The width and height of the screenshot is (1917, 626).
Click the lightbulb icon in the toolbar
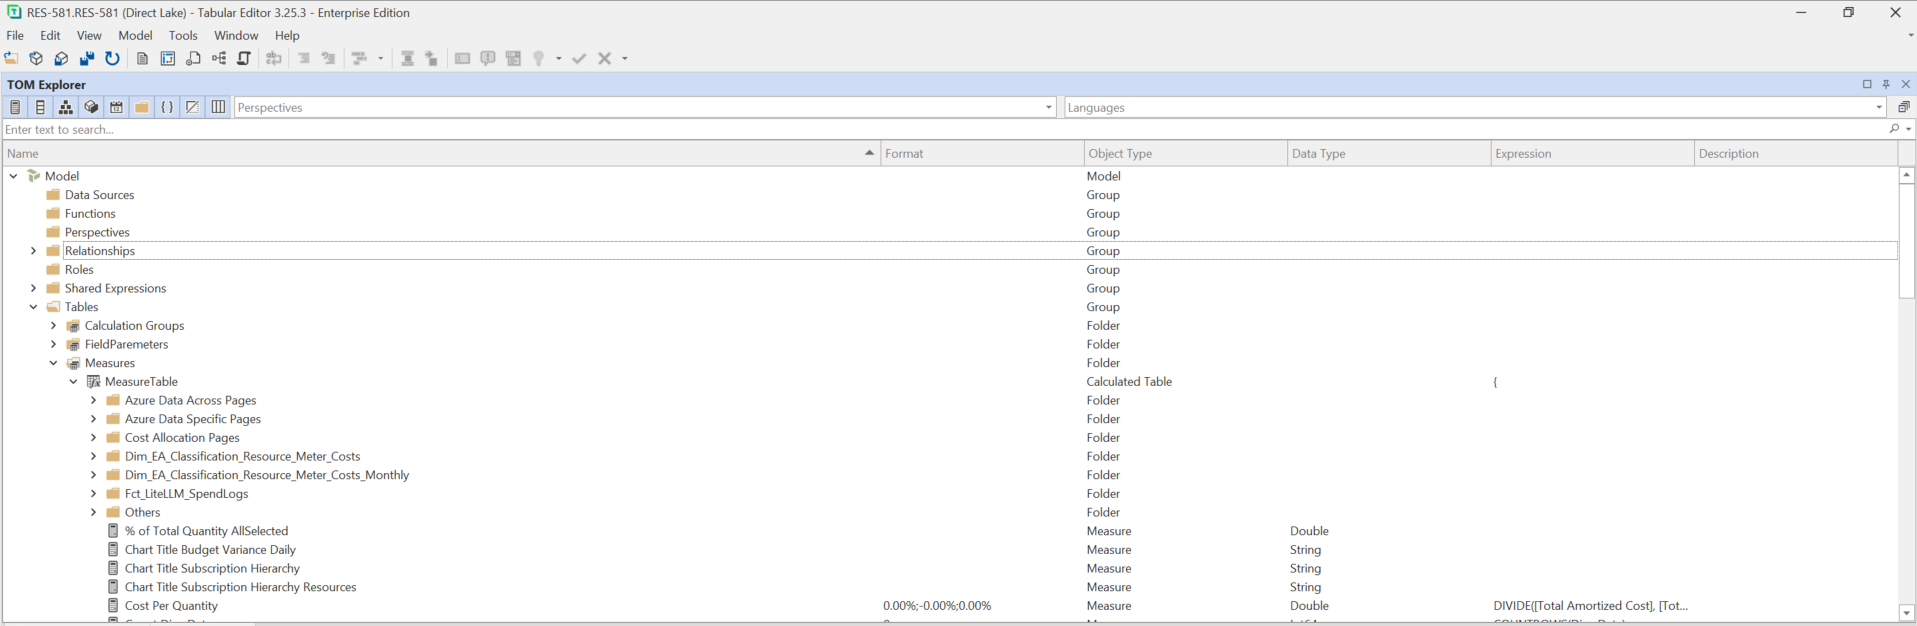point(538,58)
